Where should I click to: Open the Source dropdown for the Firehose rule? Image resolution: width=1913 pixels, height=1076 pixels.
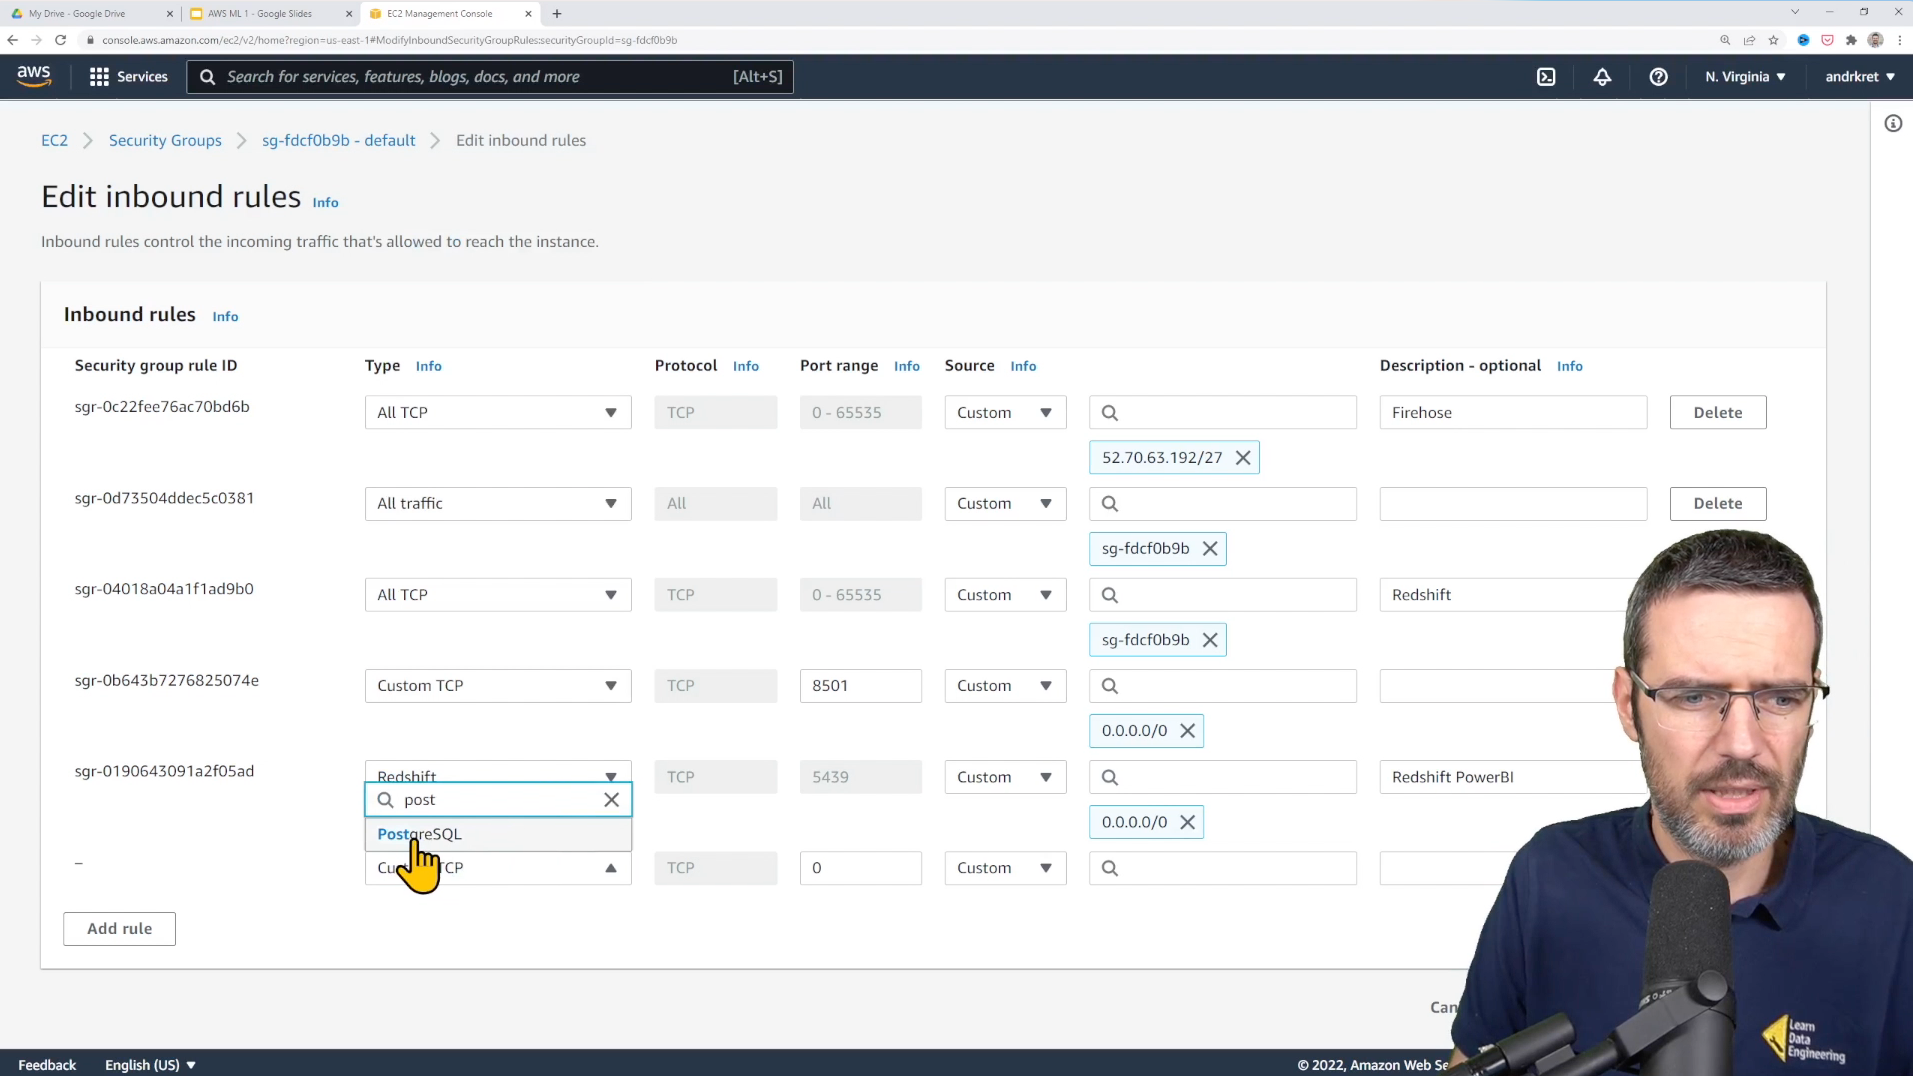[x=1005, y=413]
